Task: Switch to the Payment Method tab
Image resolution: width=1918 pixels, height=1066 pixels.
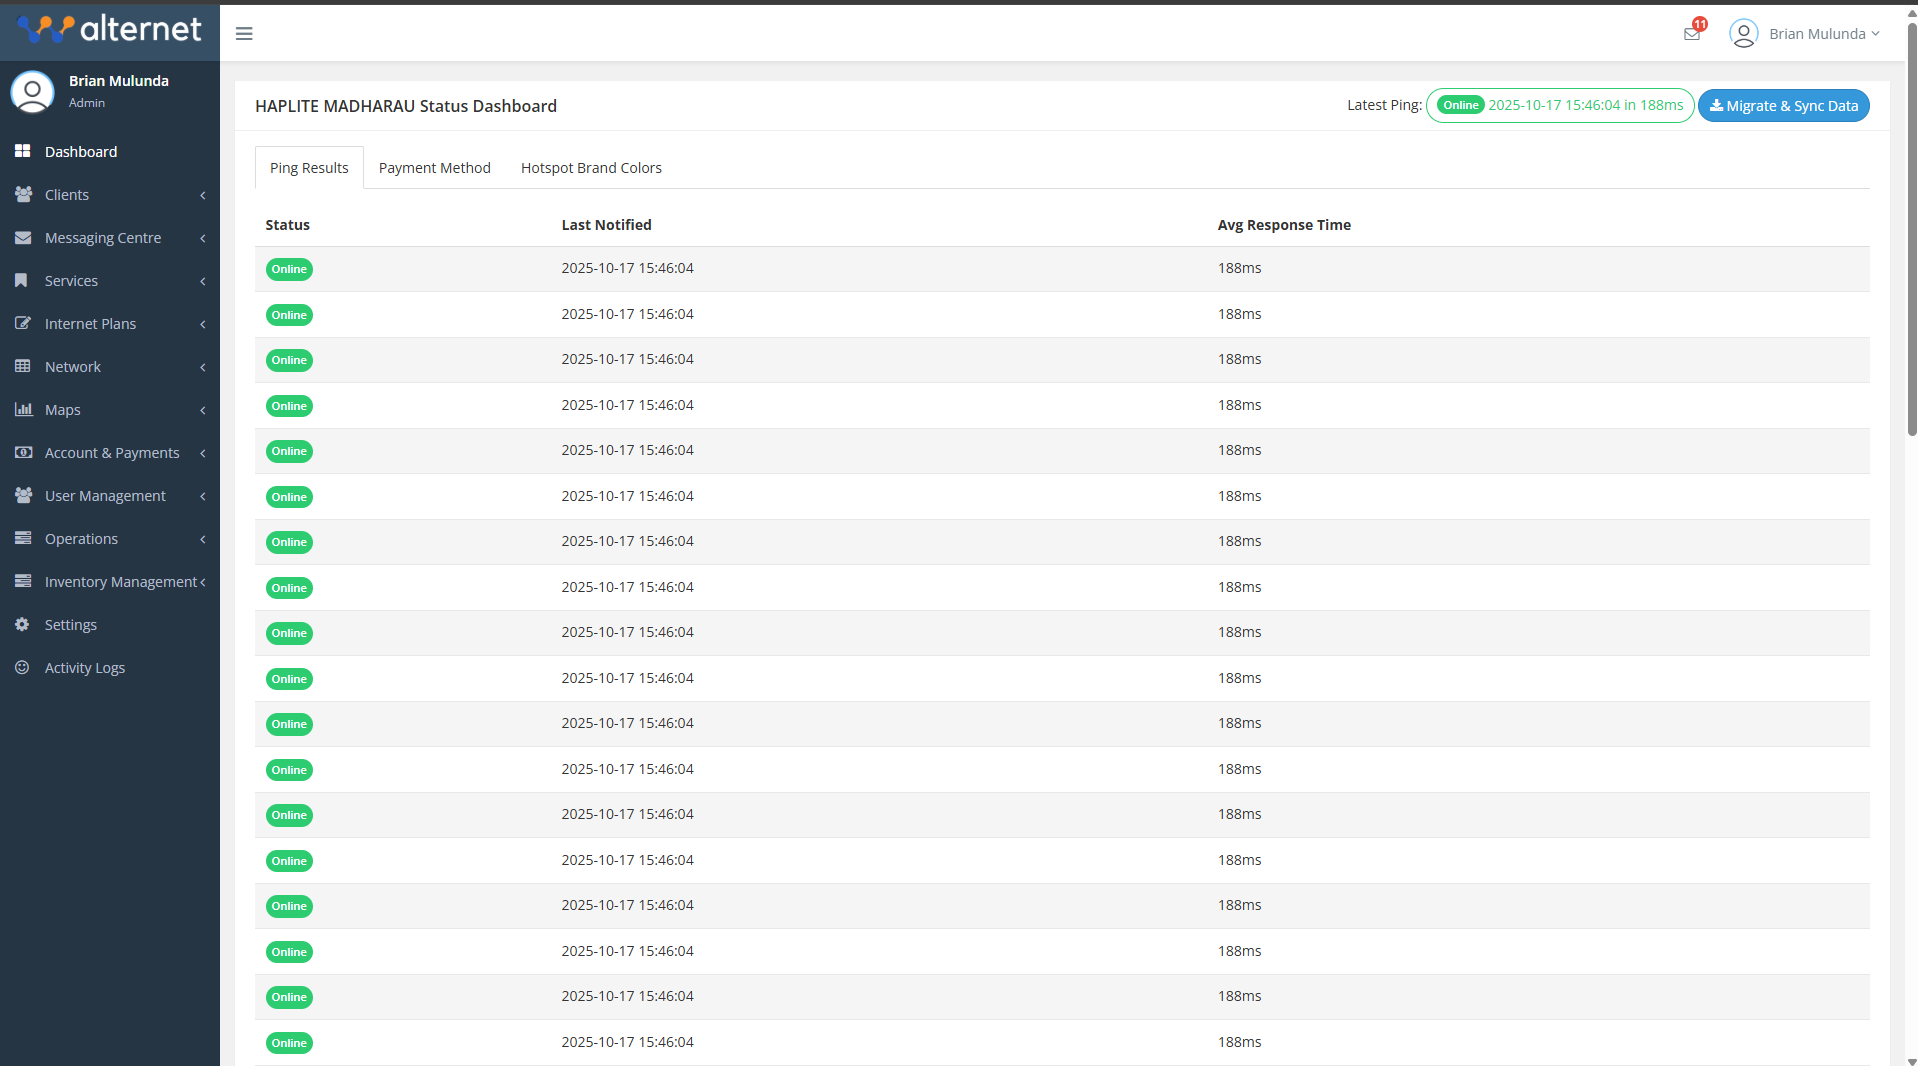Action: coord(434,167)
